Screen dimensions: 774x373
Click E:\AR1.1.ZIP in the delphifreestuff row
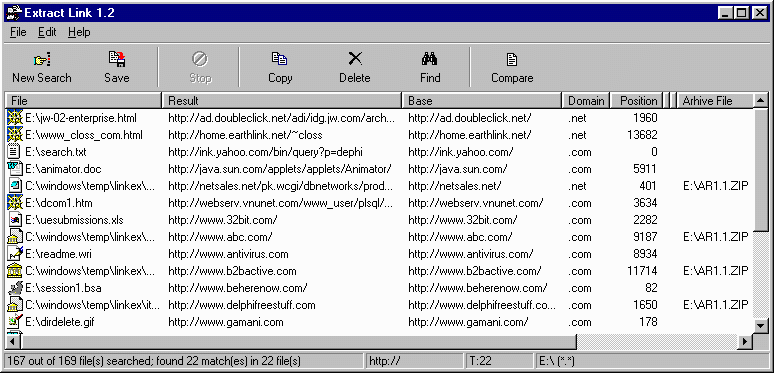tap(716, 305)
